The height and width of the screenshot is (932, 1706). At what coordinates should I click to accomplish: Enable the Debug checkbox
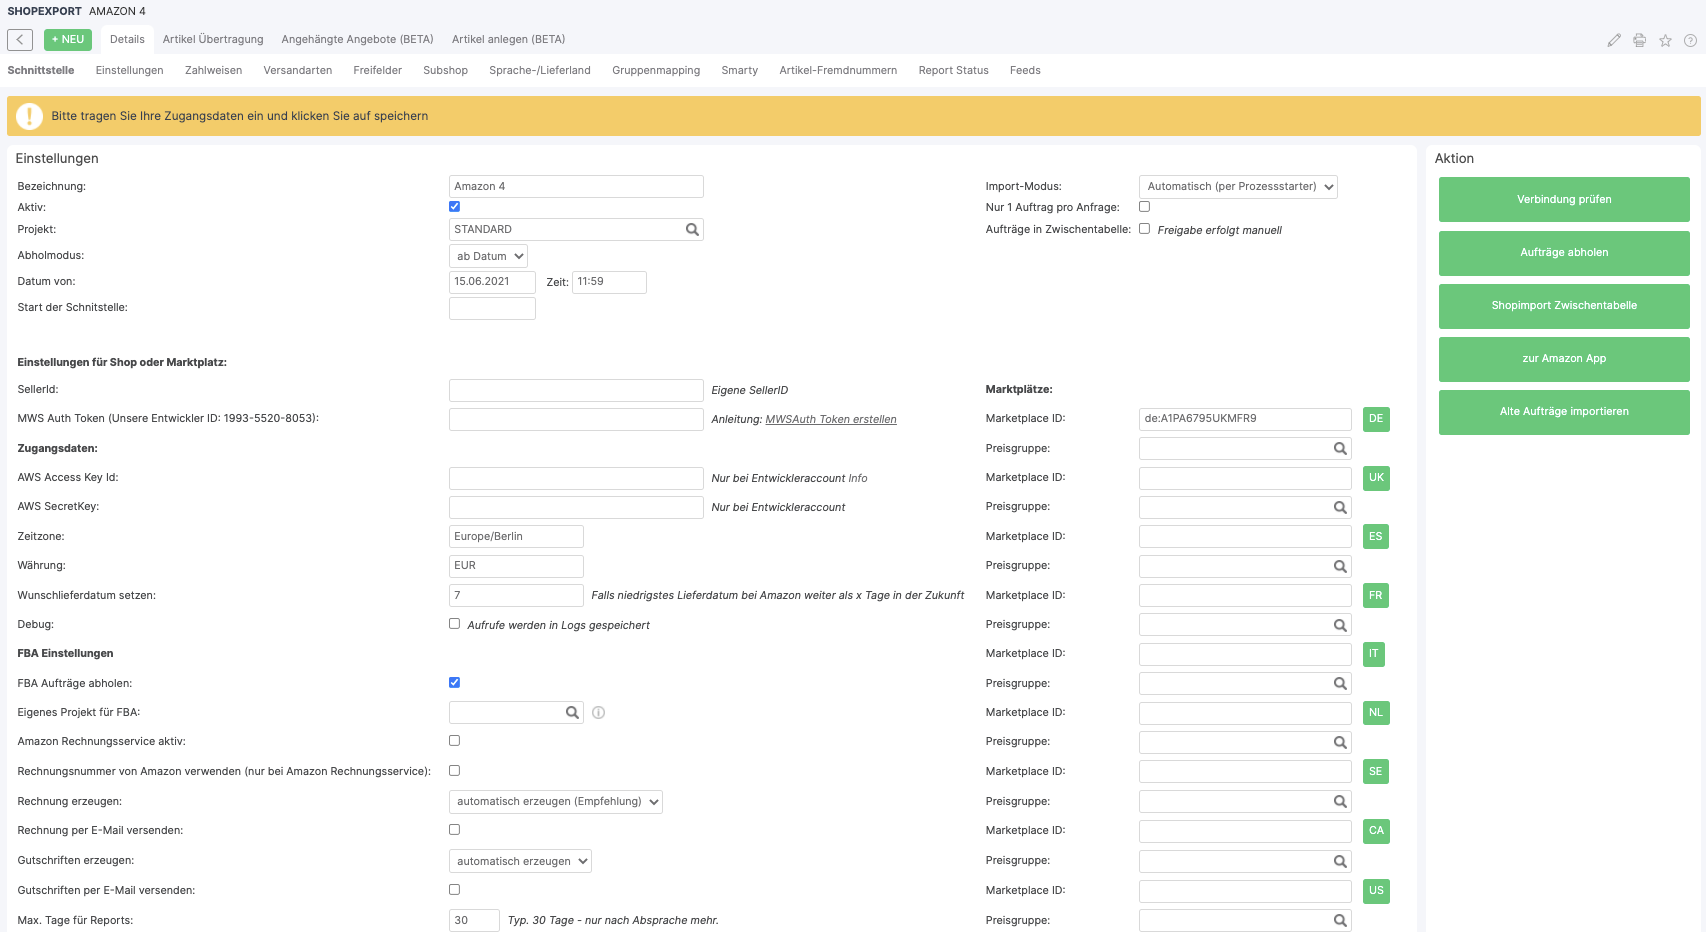tap(454, 624)
